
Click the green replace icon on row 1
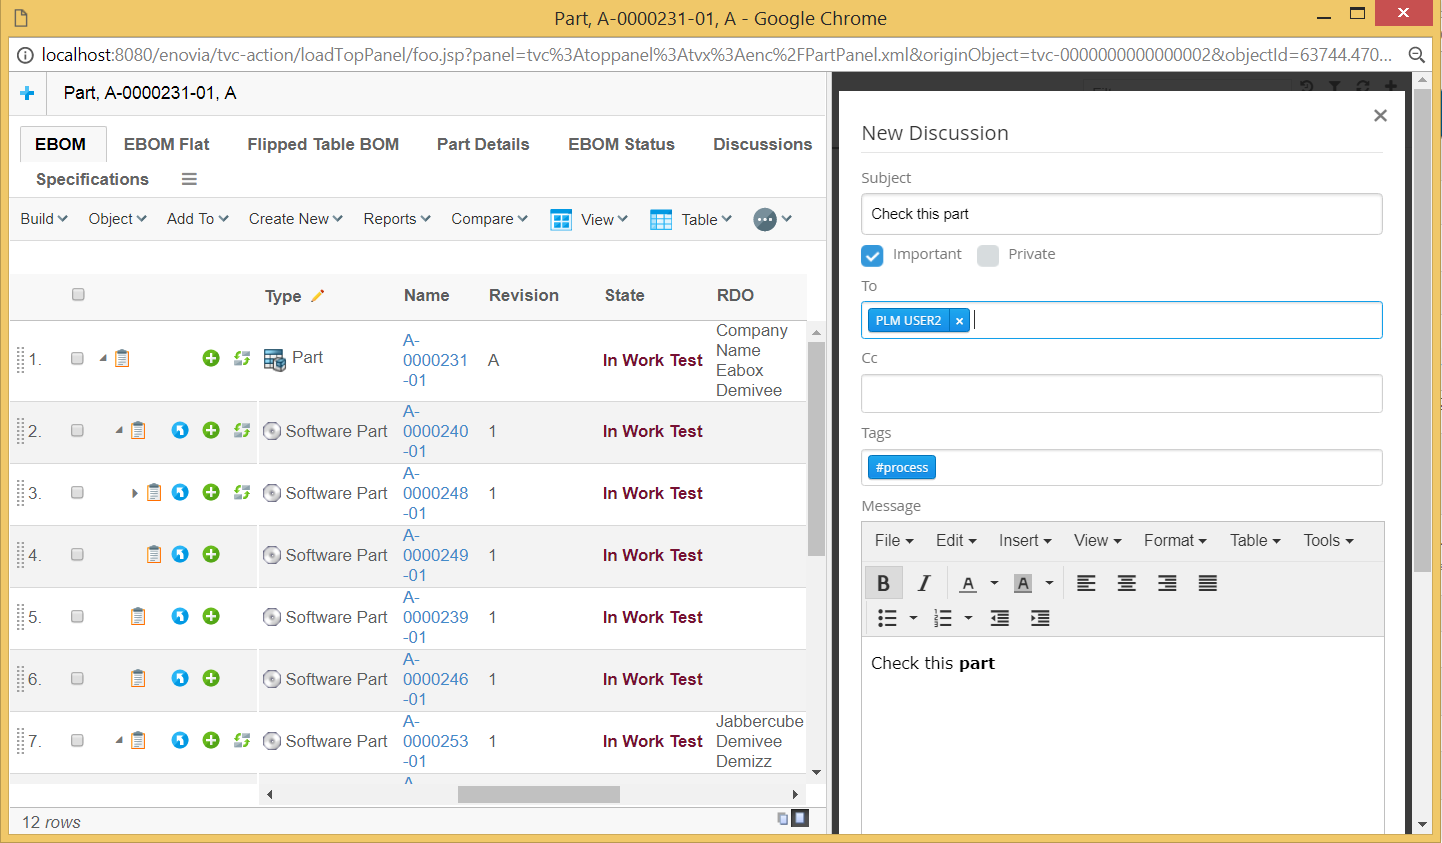pos(241,358)
